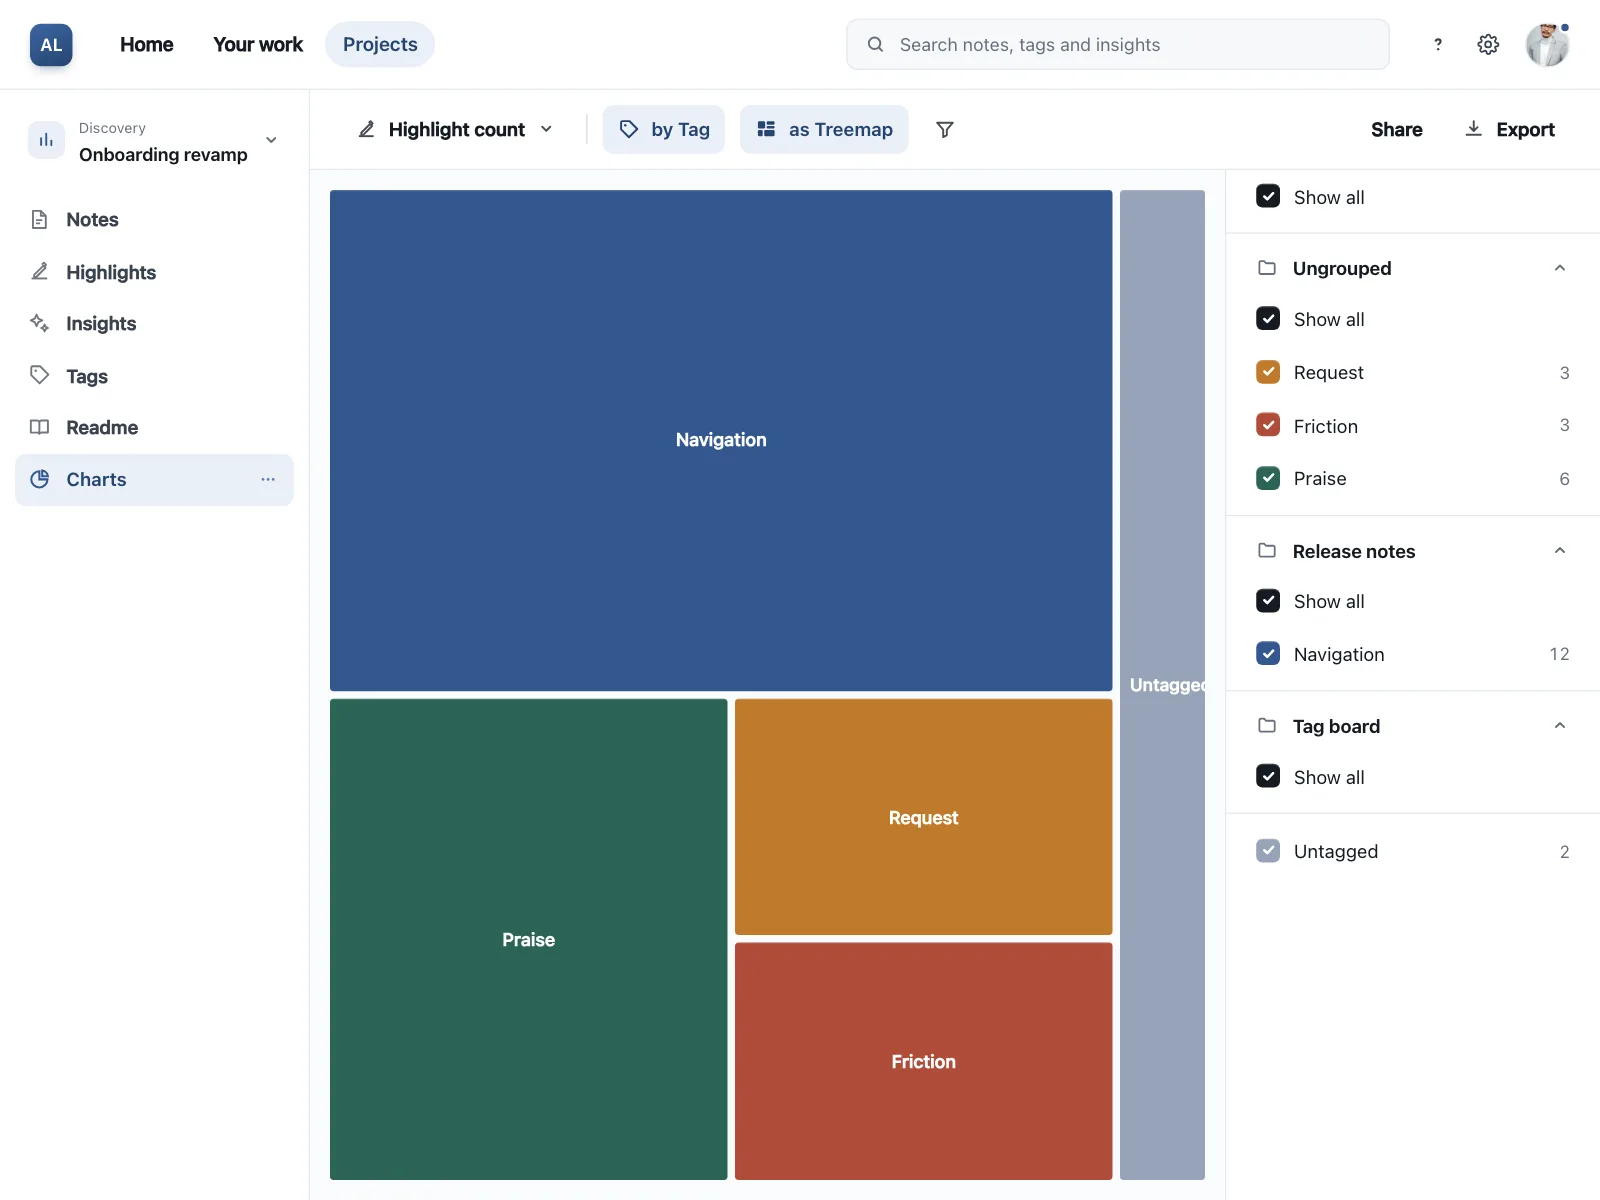This screenshot has height=1200, width=1600.
Task: Open settings via the gear icon
Action: point(1488,44)
